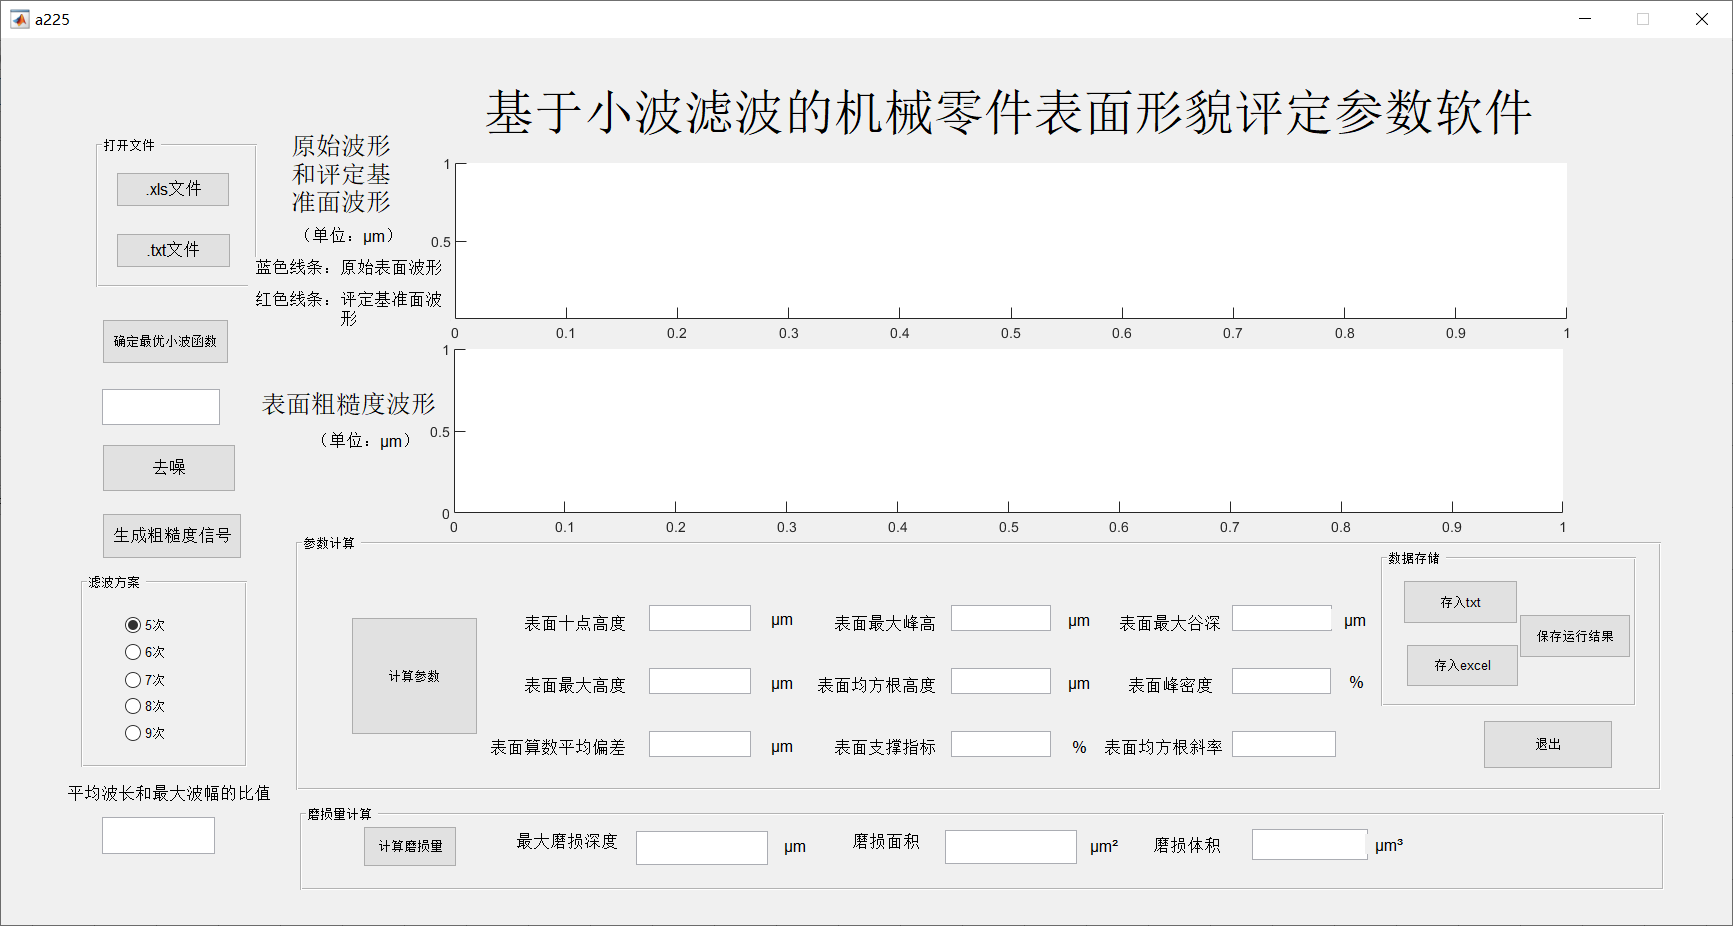Click the 参数计算 panel title

click(x=329, y=543)
